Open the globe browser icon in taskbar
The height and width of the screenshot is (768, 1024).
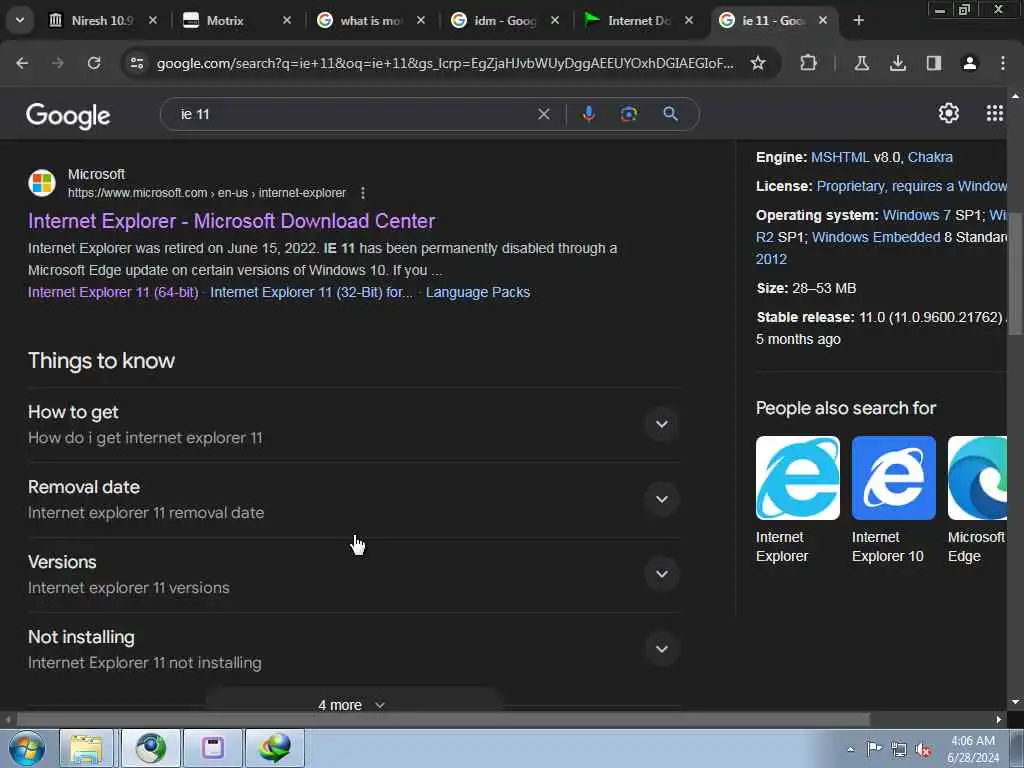[x=151, y=748]
